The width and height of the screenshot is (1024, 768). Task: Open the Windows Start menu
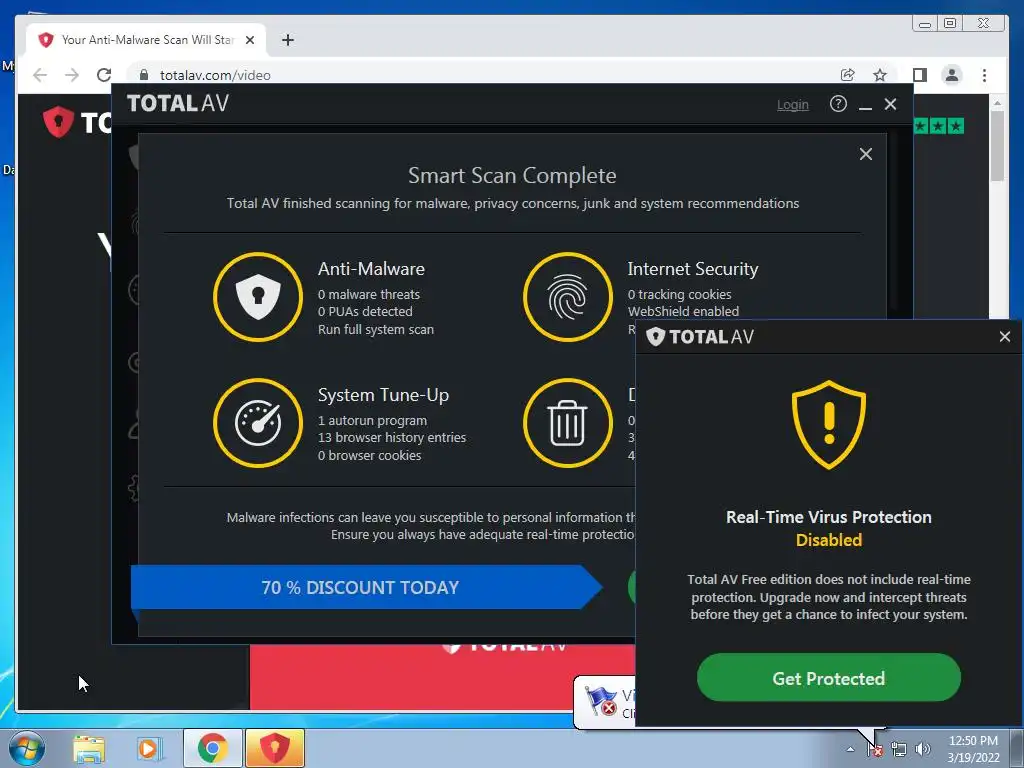click(x=26, y=748)
